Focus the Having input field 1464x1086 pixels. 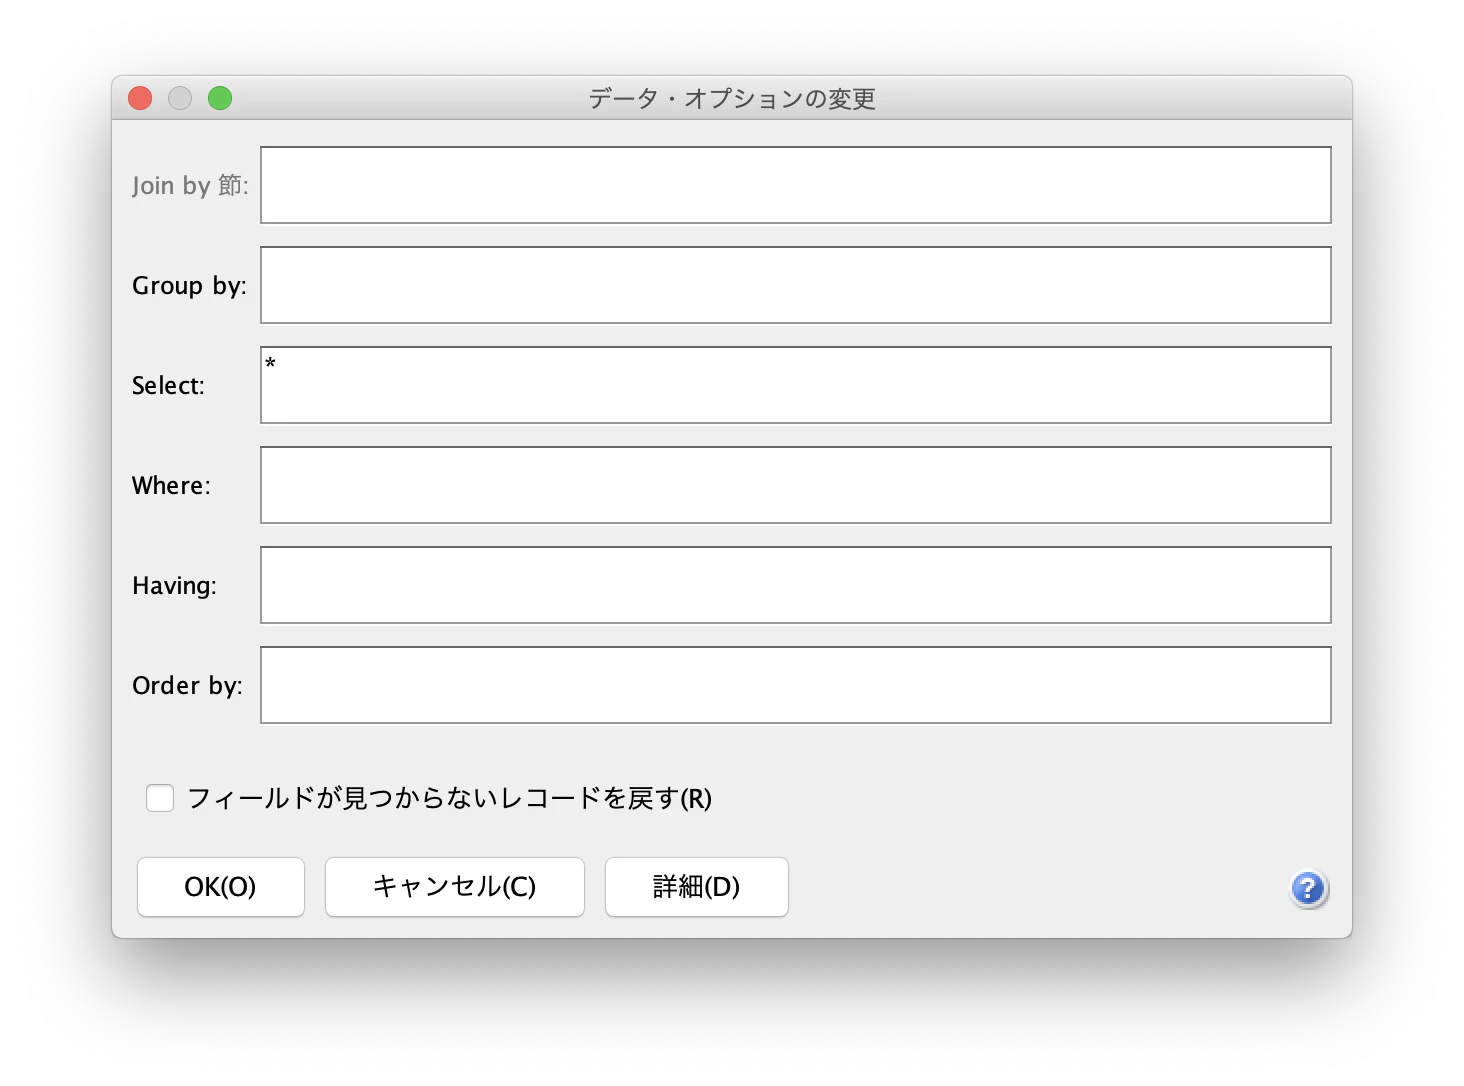tap(796, 585)
